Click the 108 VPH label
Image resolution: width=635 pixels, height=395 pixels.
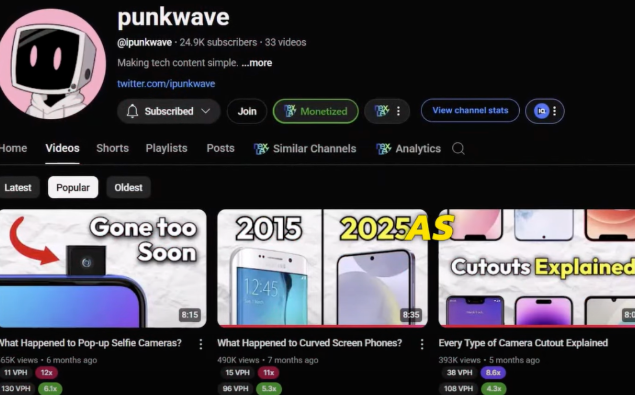click(458, 389)
